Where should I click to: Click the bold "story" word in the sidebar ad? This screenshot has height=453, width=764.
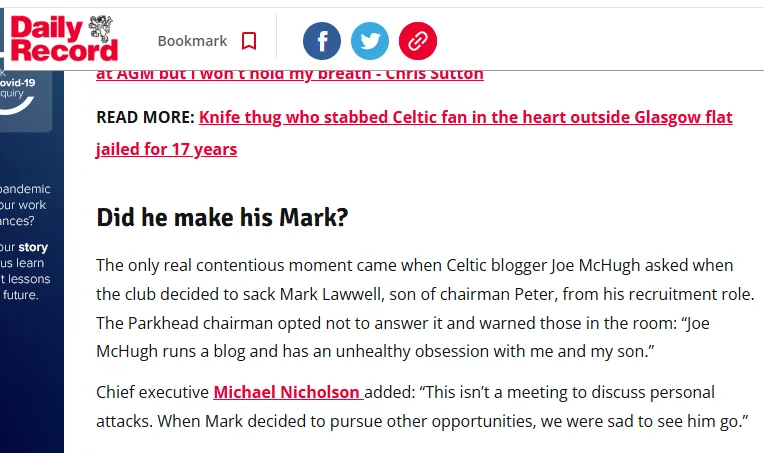(33, 247)
